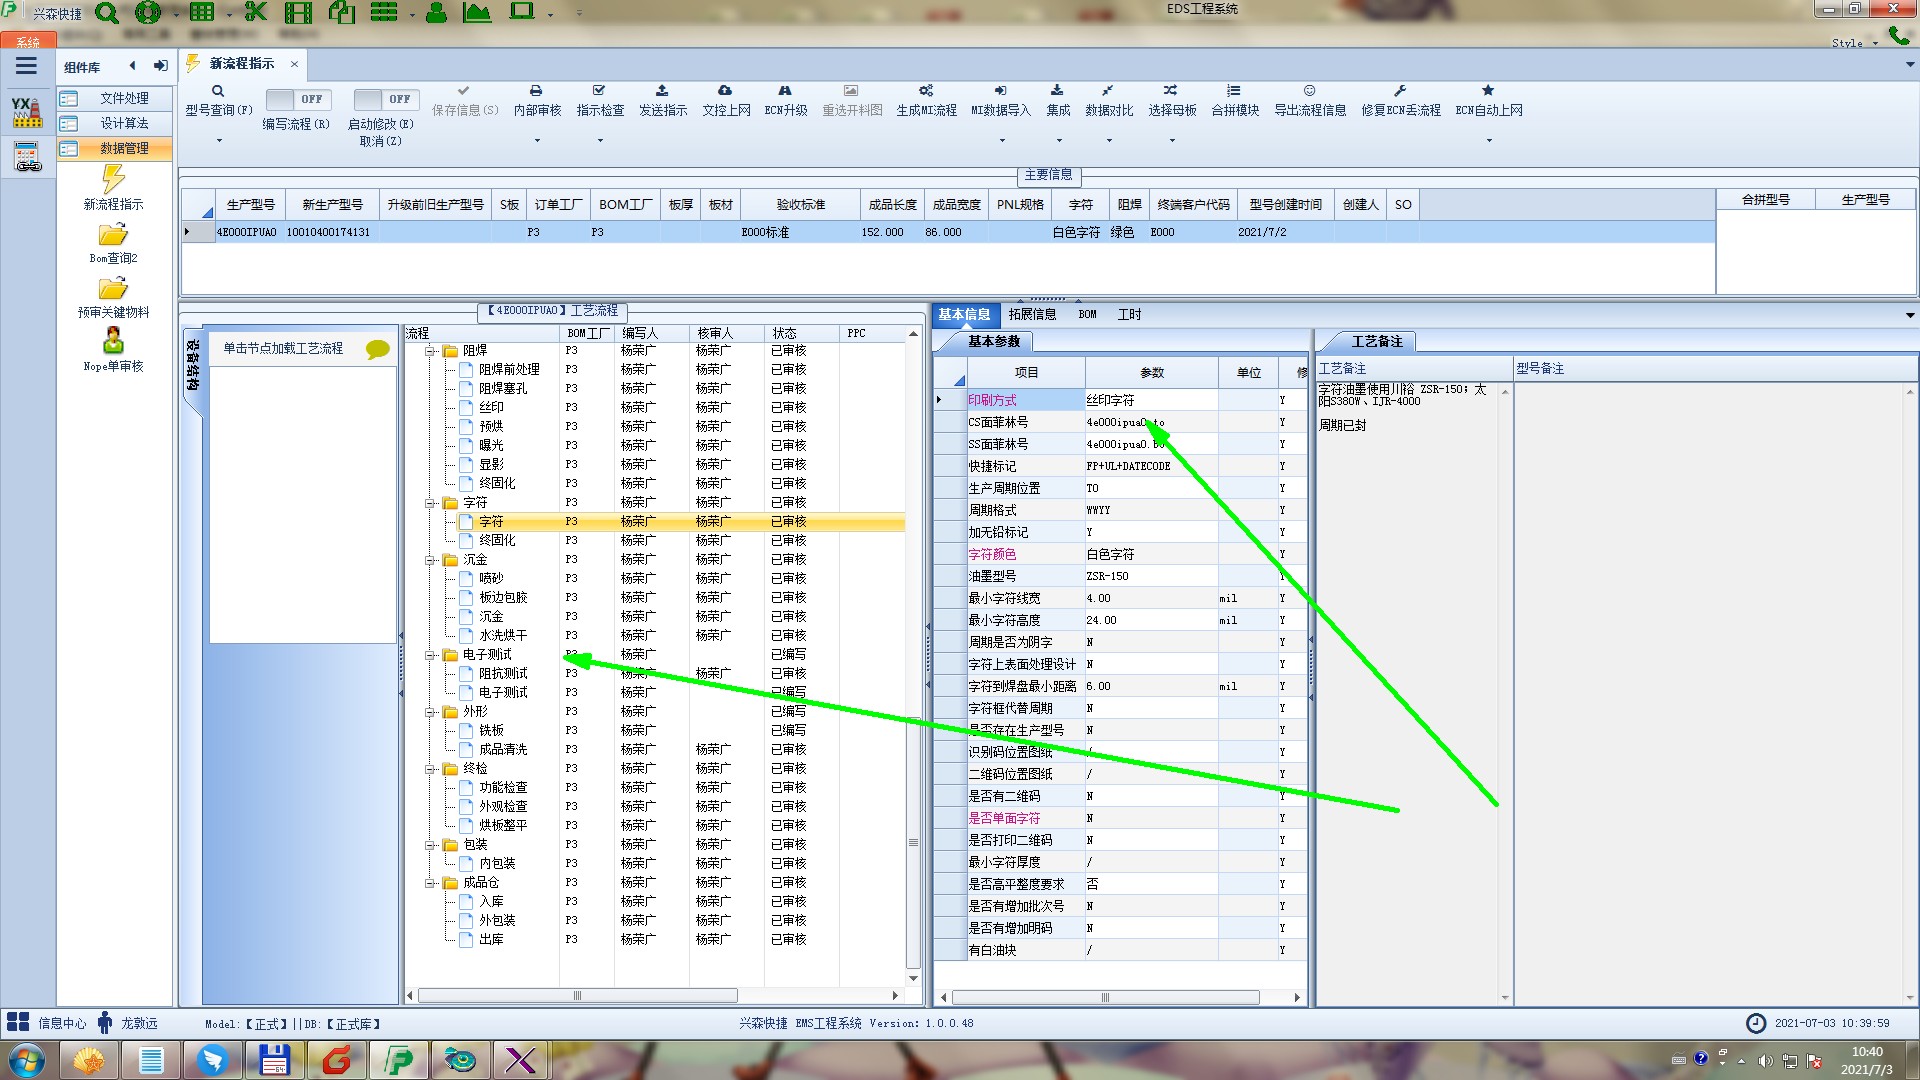Collapse the 阻焊 tree folder
This screenshot has height=1080, width=1920.
pos(431,351)
